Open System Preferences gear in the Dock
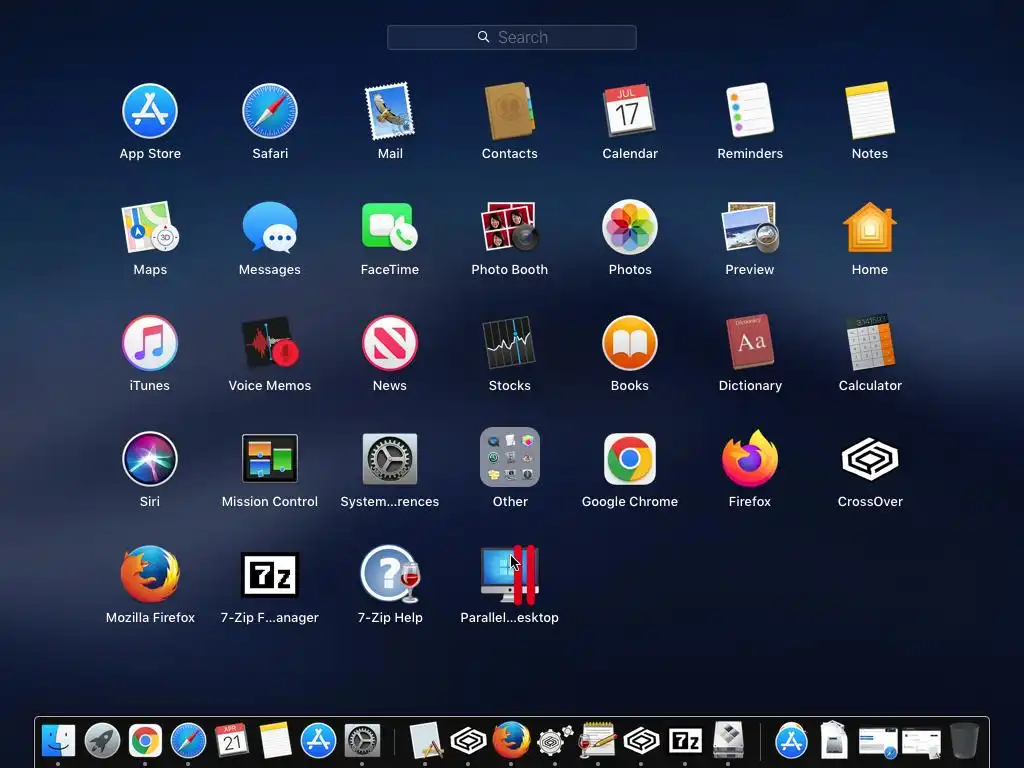This screenshot has width=1024, height=768. tap(362, 741)
